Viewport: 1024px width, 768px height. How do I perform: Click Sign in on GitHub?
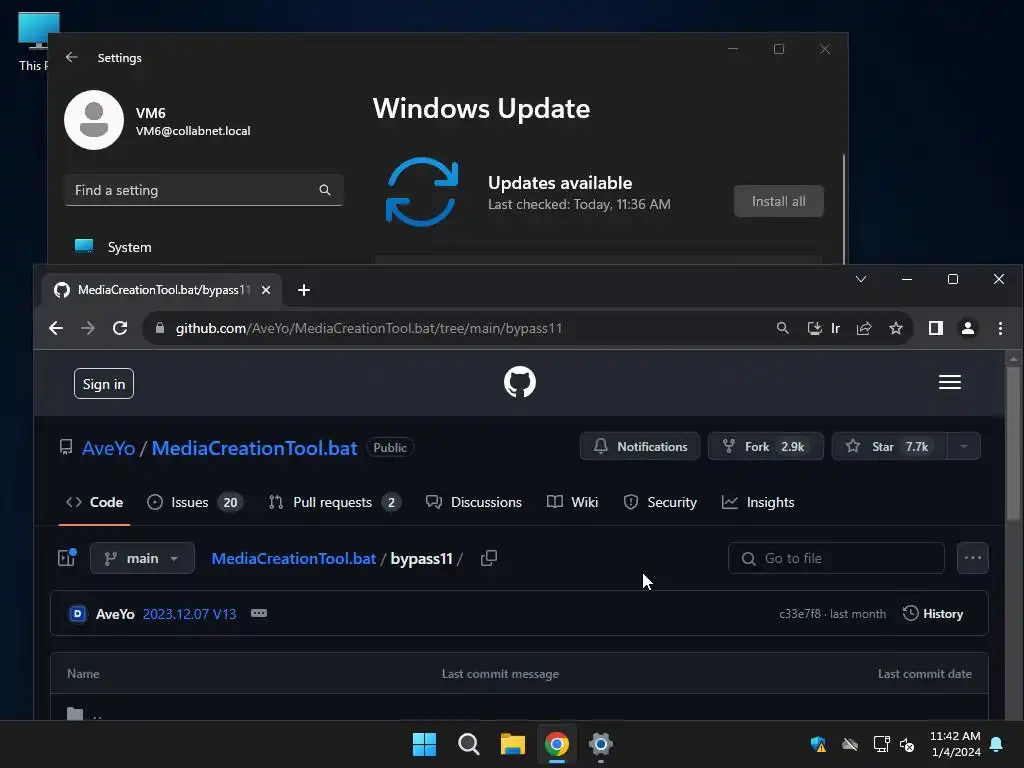104,384
